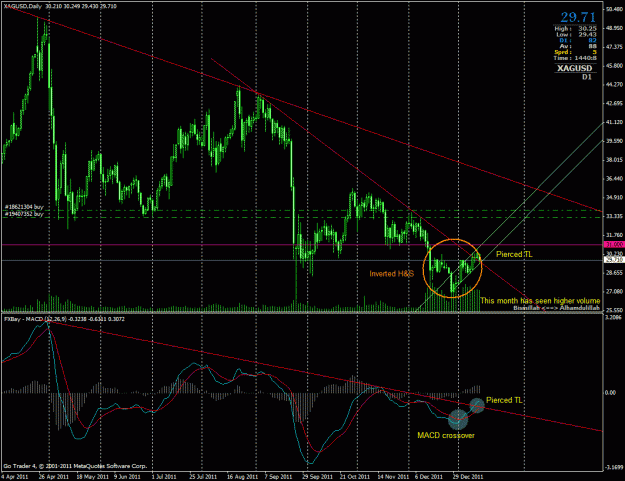Click the '6 Dec 2011' date label

[429, 477]
